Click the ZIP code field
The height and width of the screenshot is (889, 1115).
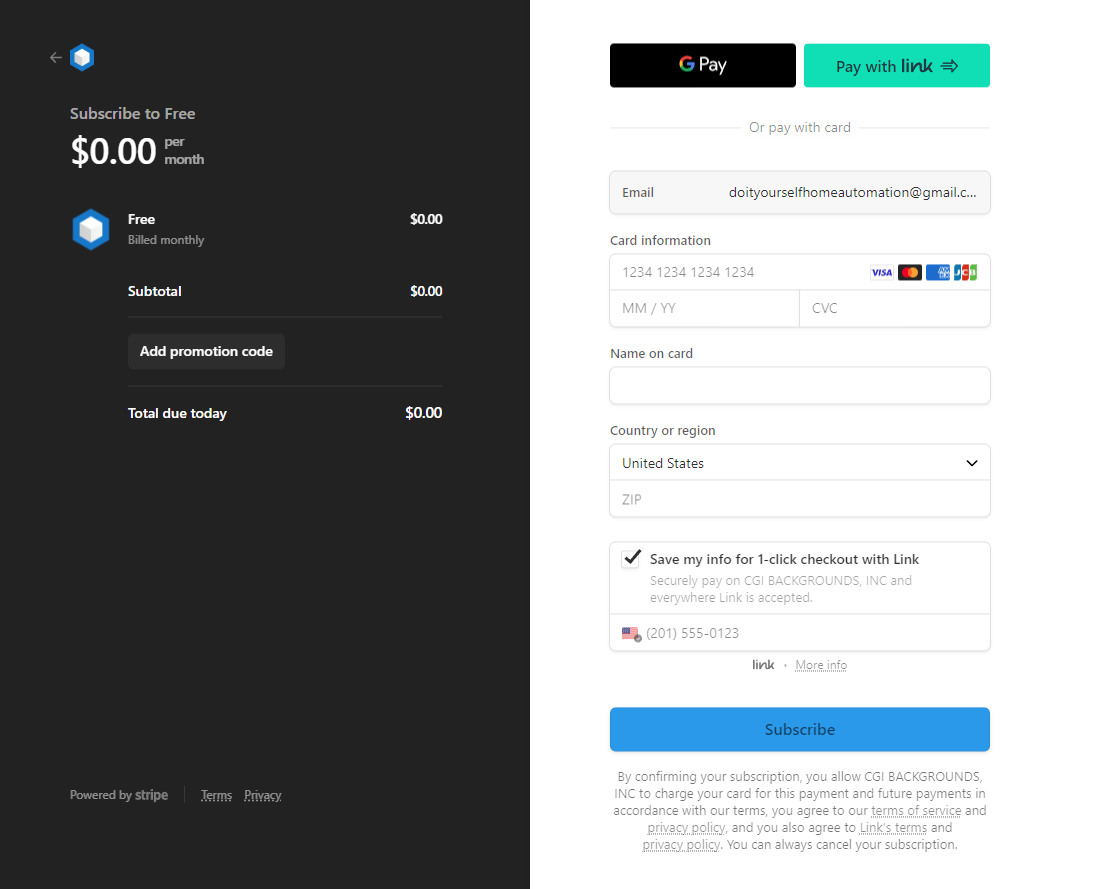(799, 499)
